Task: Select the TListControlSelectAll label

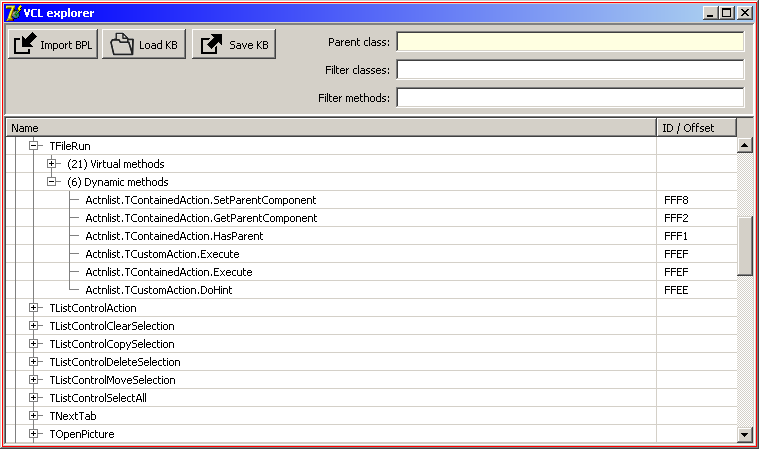Action: point(98,398)
